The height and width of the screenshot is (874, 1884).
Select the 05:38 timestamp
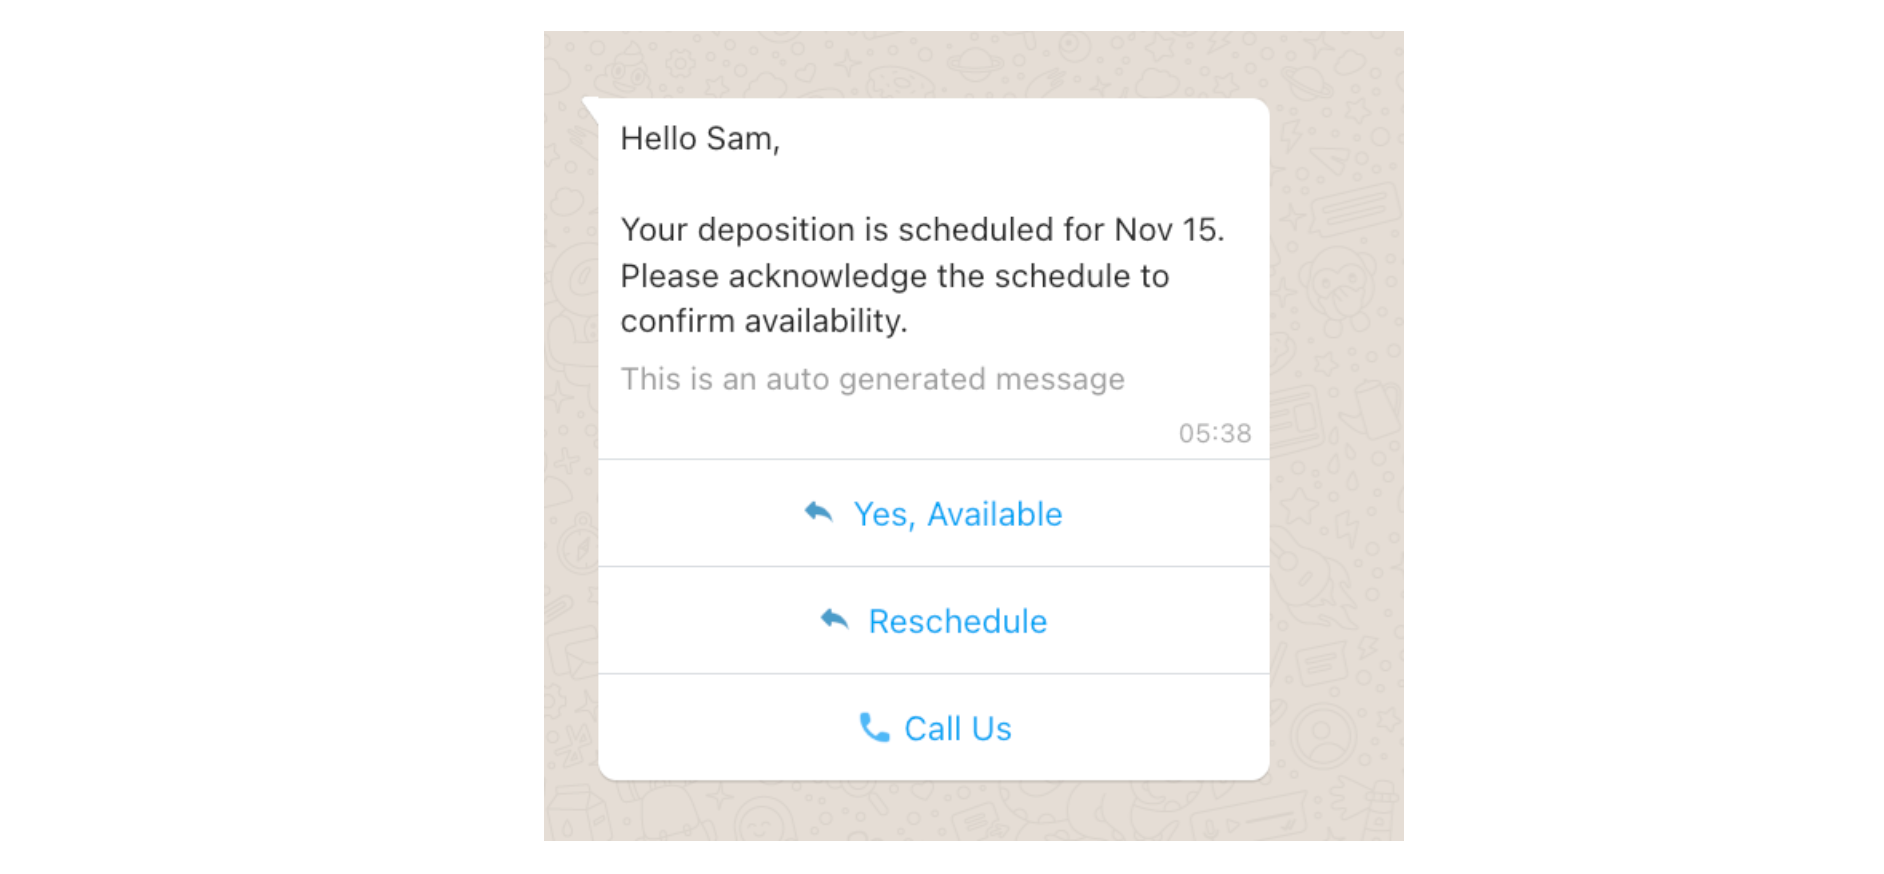pyautogui.click(x=1214, y=432)
